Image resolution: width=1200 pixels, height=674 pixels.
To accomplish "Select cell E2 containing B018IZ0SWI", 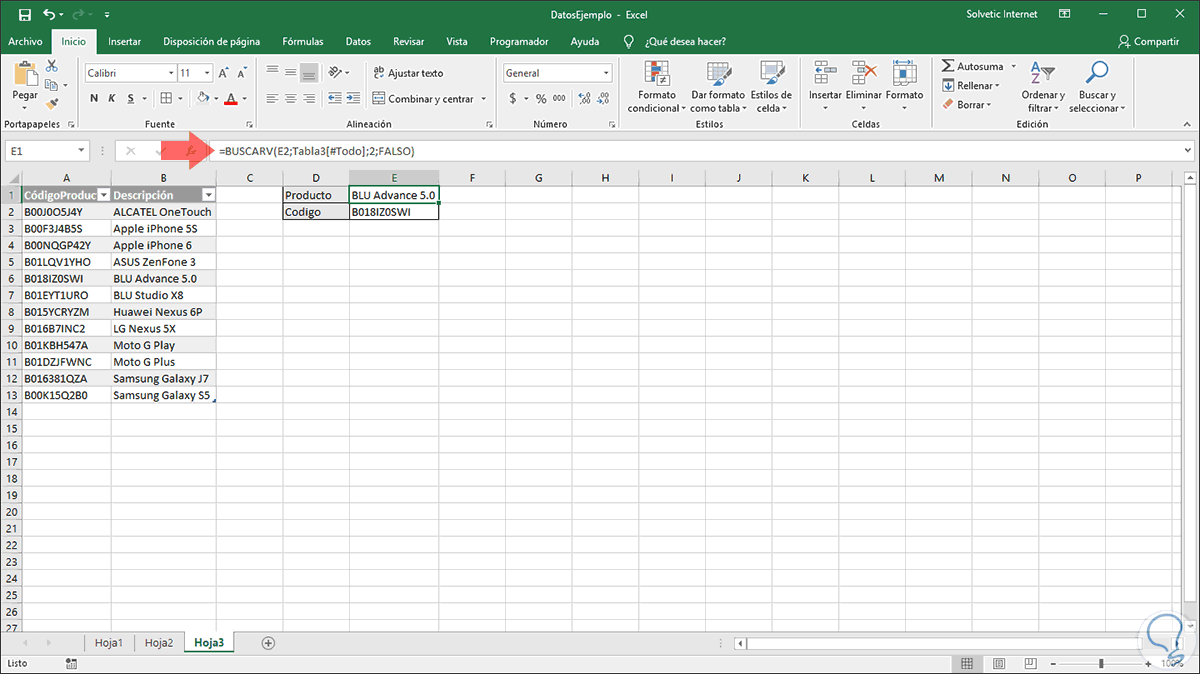I will click(x=394, y=211).
